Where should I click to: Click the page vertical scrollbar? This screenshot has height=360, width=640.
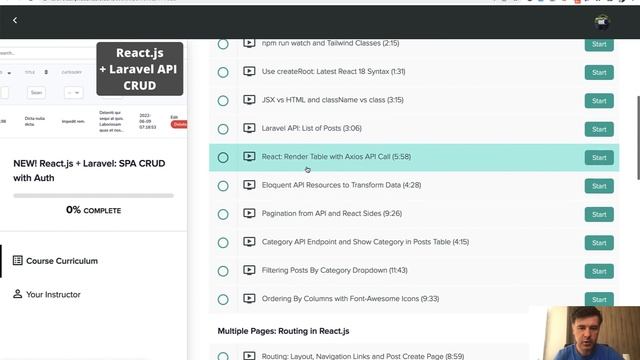point(638,138)
